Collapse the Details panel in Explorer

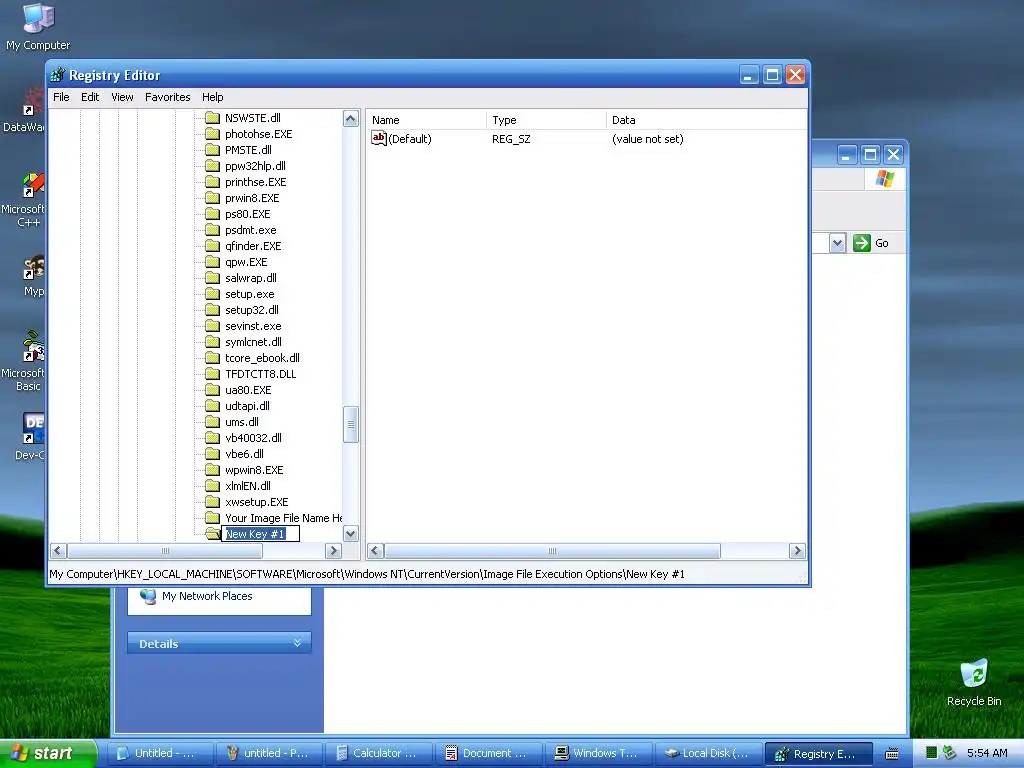click(297, 643)
